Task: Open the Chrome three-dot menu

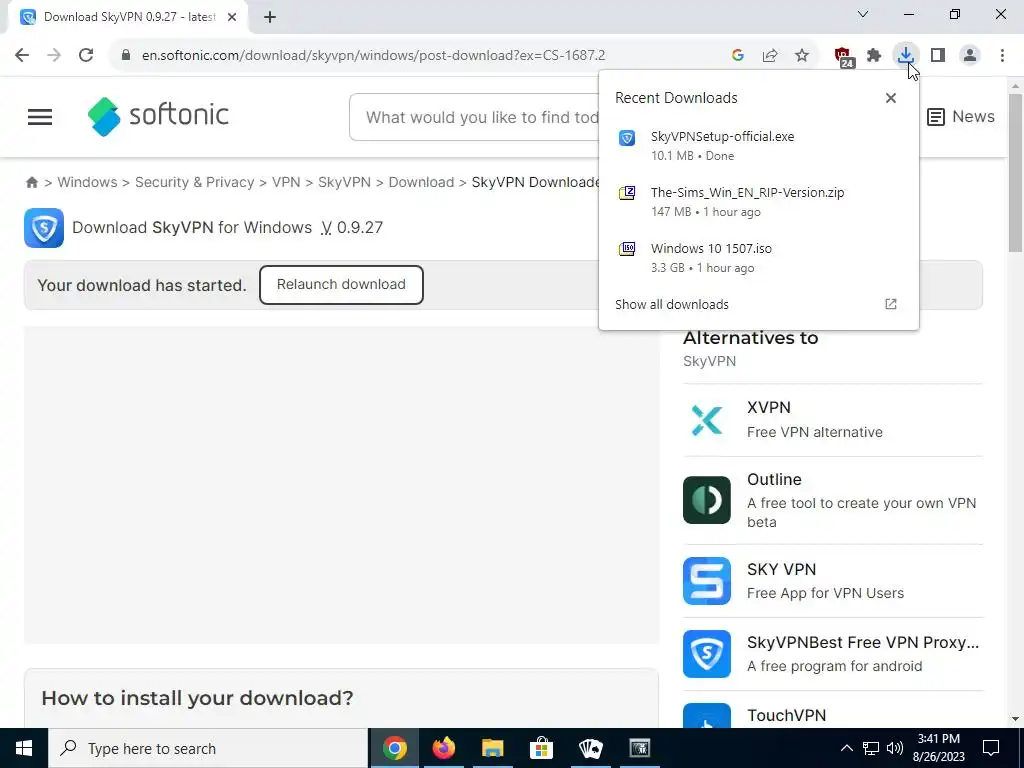Action: pos(1002,56)
